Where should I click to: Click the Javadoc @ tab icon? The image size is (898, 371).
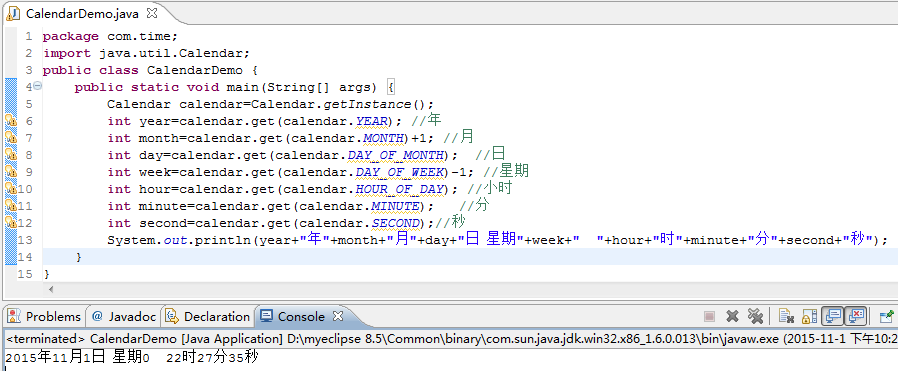point(97,317)
